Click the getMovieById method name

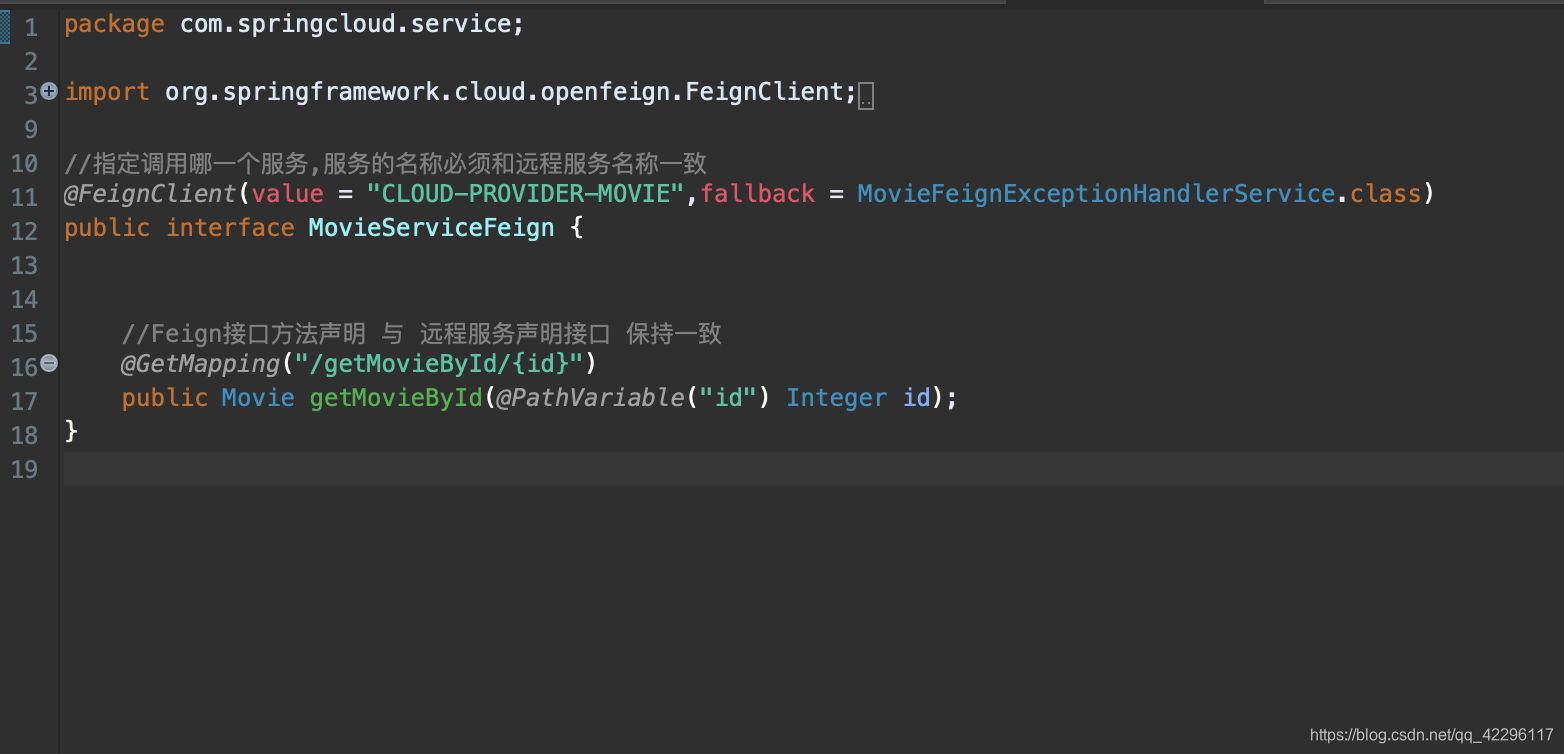coord(396,398)
